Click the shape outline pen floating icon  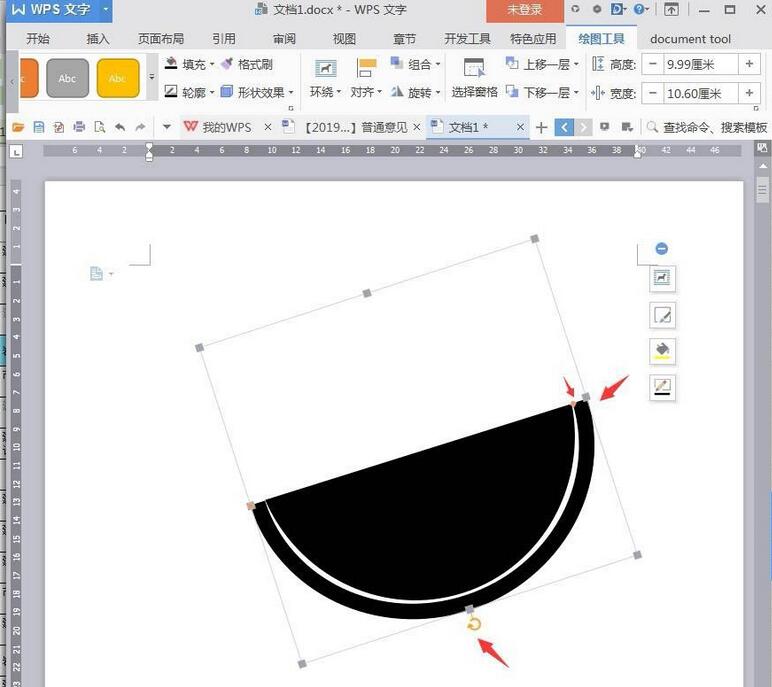(x=662, y=387)
